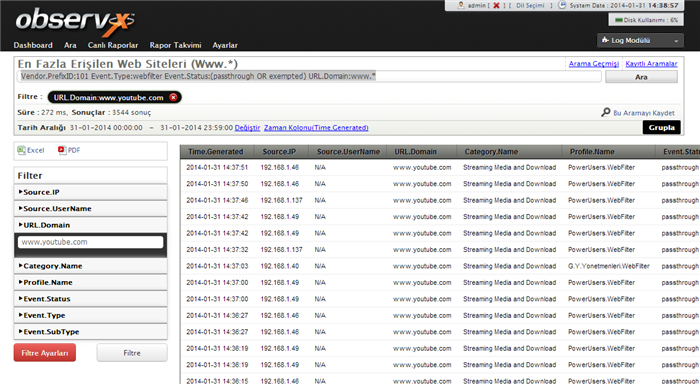Screen dimensions: 700x384
Task: Click the Zaman Kolonu(Time.Generated) link
Action: pyautogui.click(x=316, y=128)
